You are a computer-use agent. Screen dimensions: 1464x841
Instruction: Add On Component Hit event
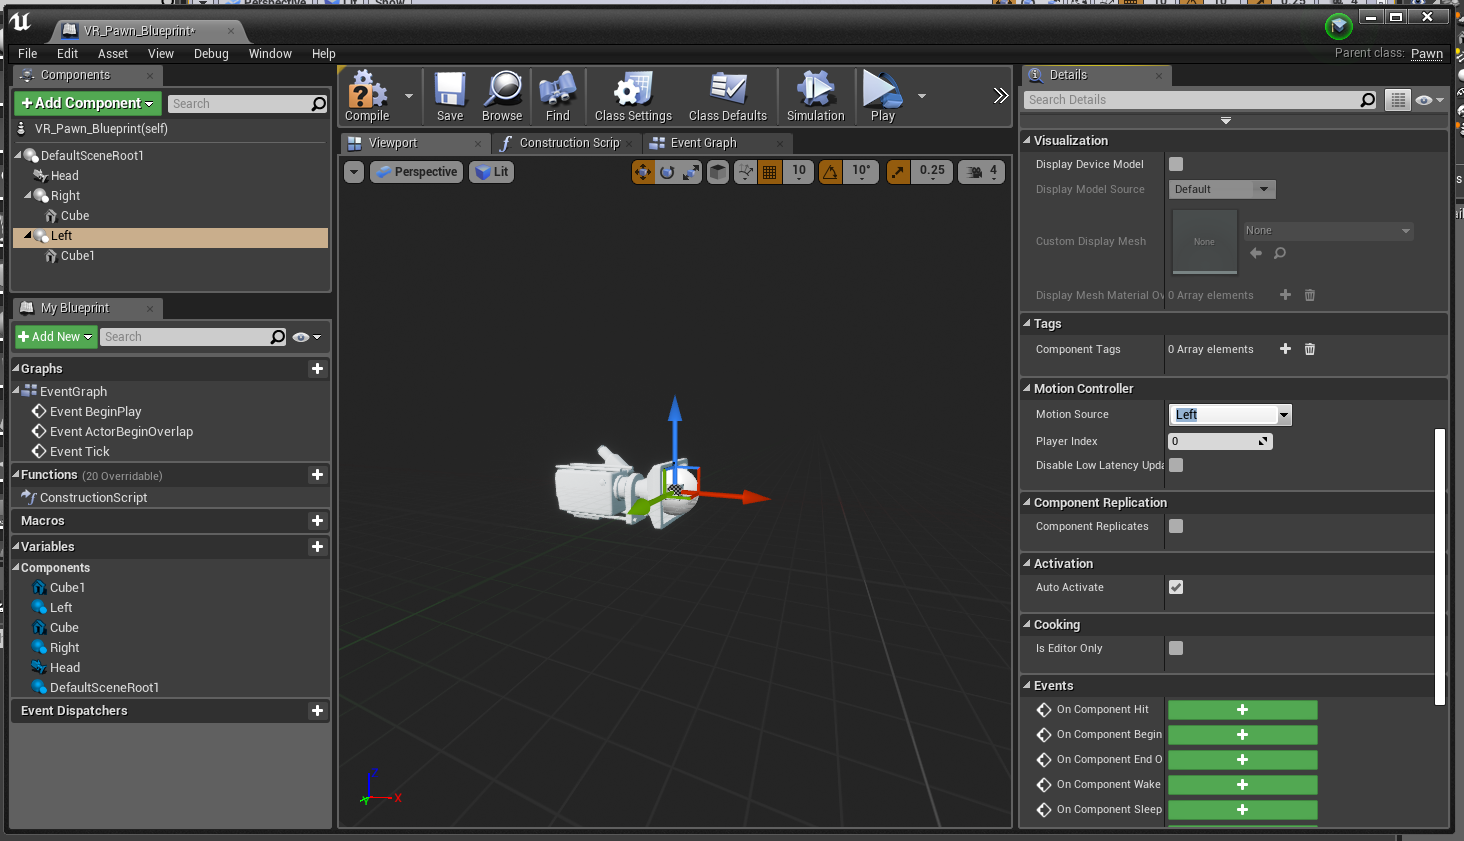(1242, 710)
